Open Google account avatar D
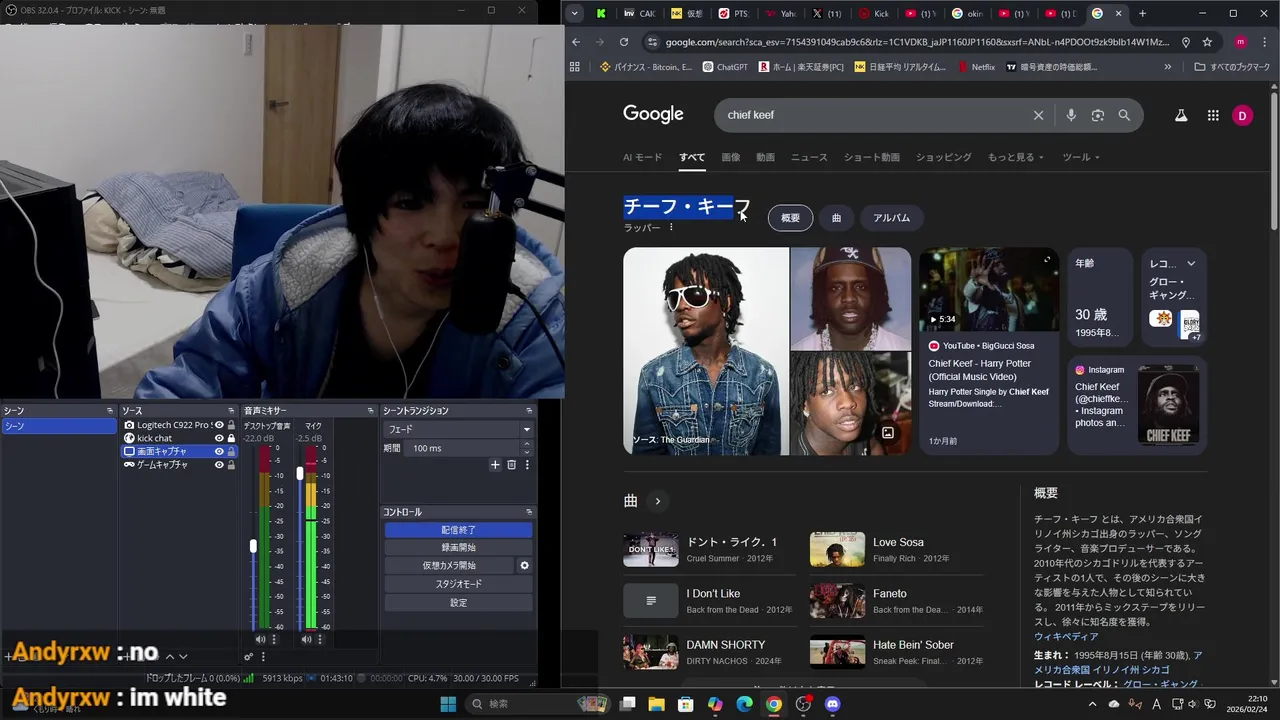The height and width of the screenshot is (720, 1280). (x=1242, y=115)
